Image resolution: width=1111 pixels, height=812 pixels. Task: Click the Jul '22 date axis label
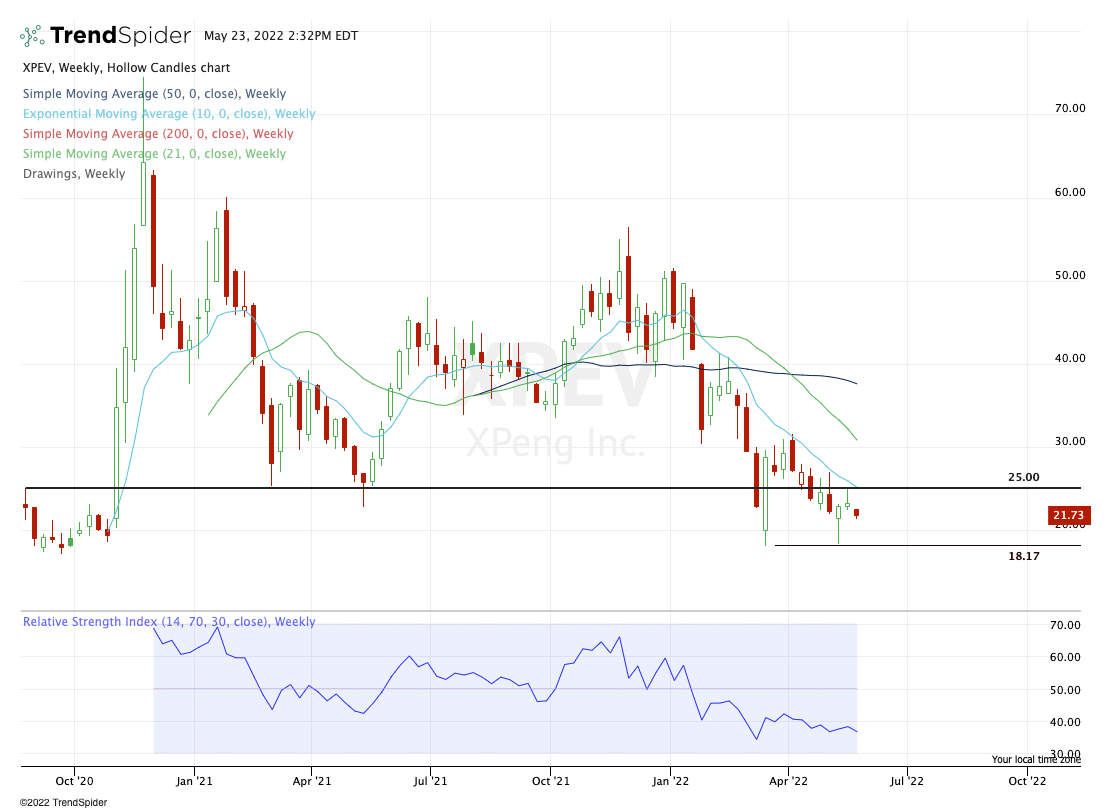point(907,781)
